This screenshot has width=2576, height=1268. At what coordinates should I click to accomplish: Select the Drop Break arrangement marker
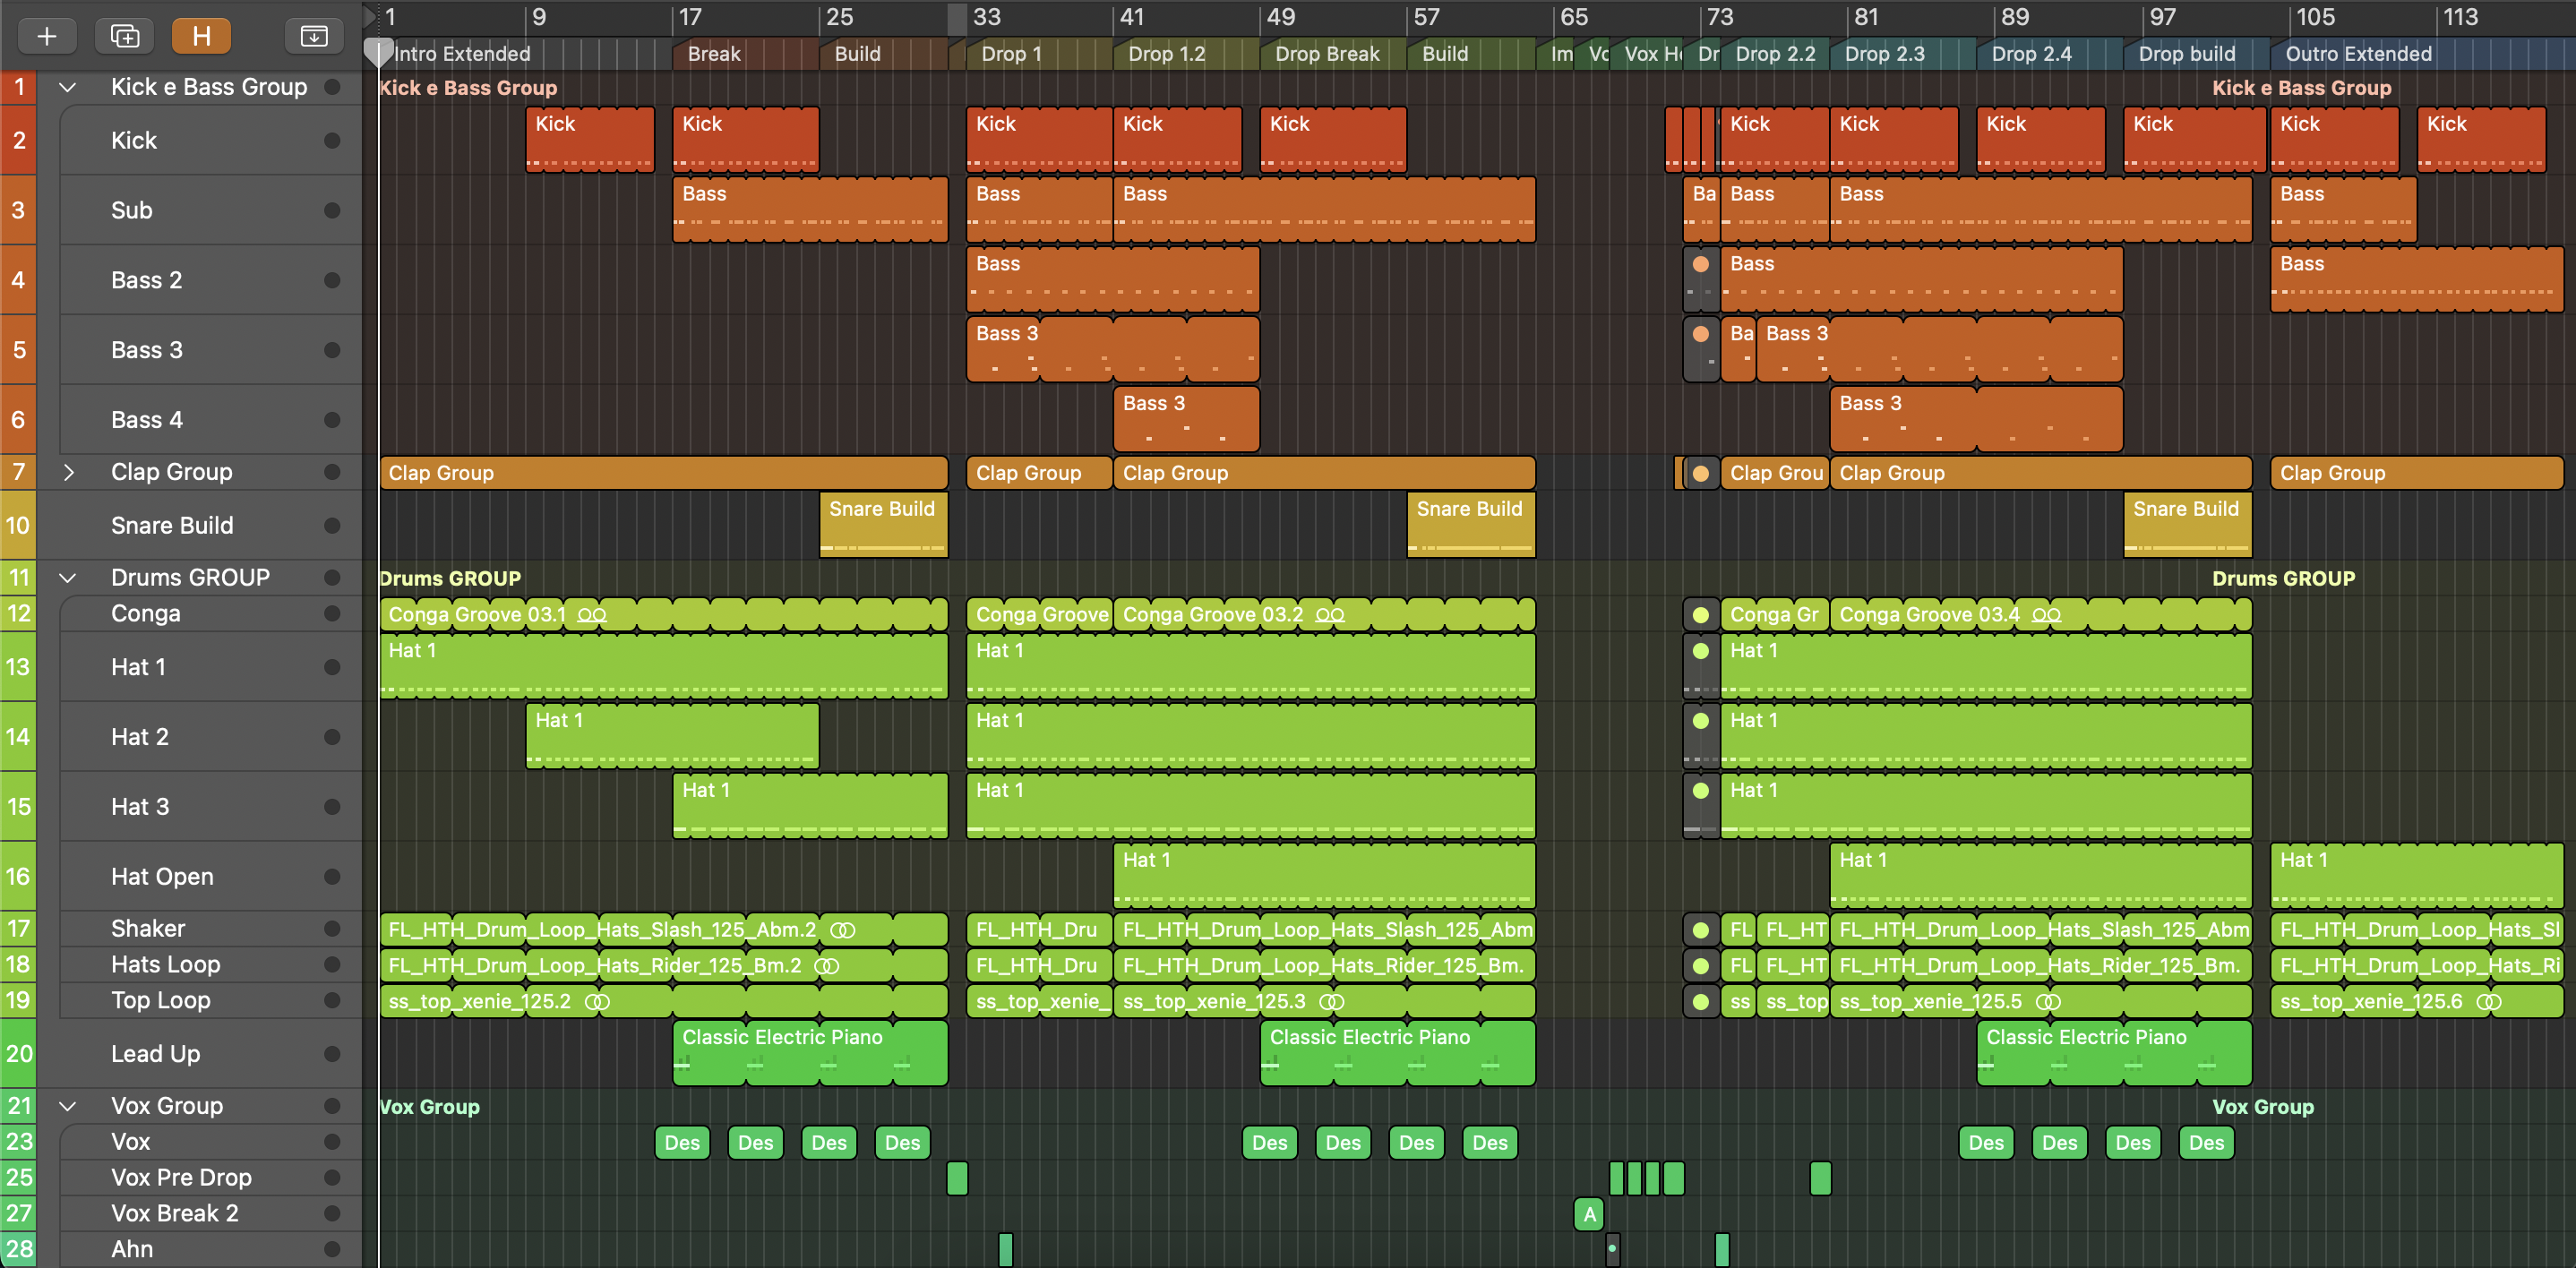[1333, 54]
